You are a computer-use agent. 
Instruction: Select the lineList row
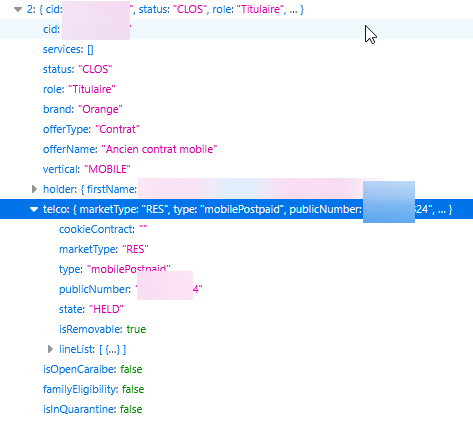236,349
